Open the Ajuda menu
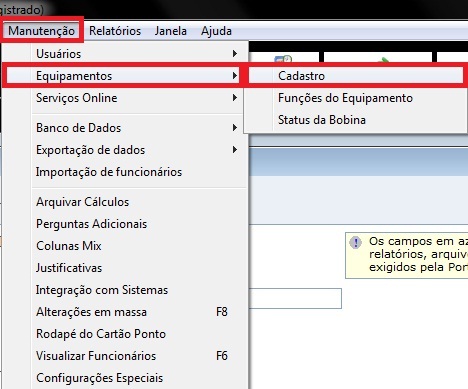The height and width of the screenshot is (389, 468). tap(216, 31)
